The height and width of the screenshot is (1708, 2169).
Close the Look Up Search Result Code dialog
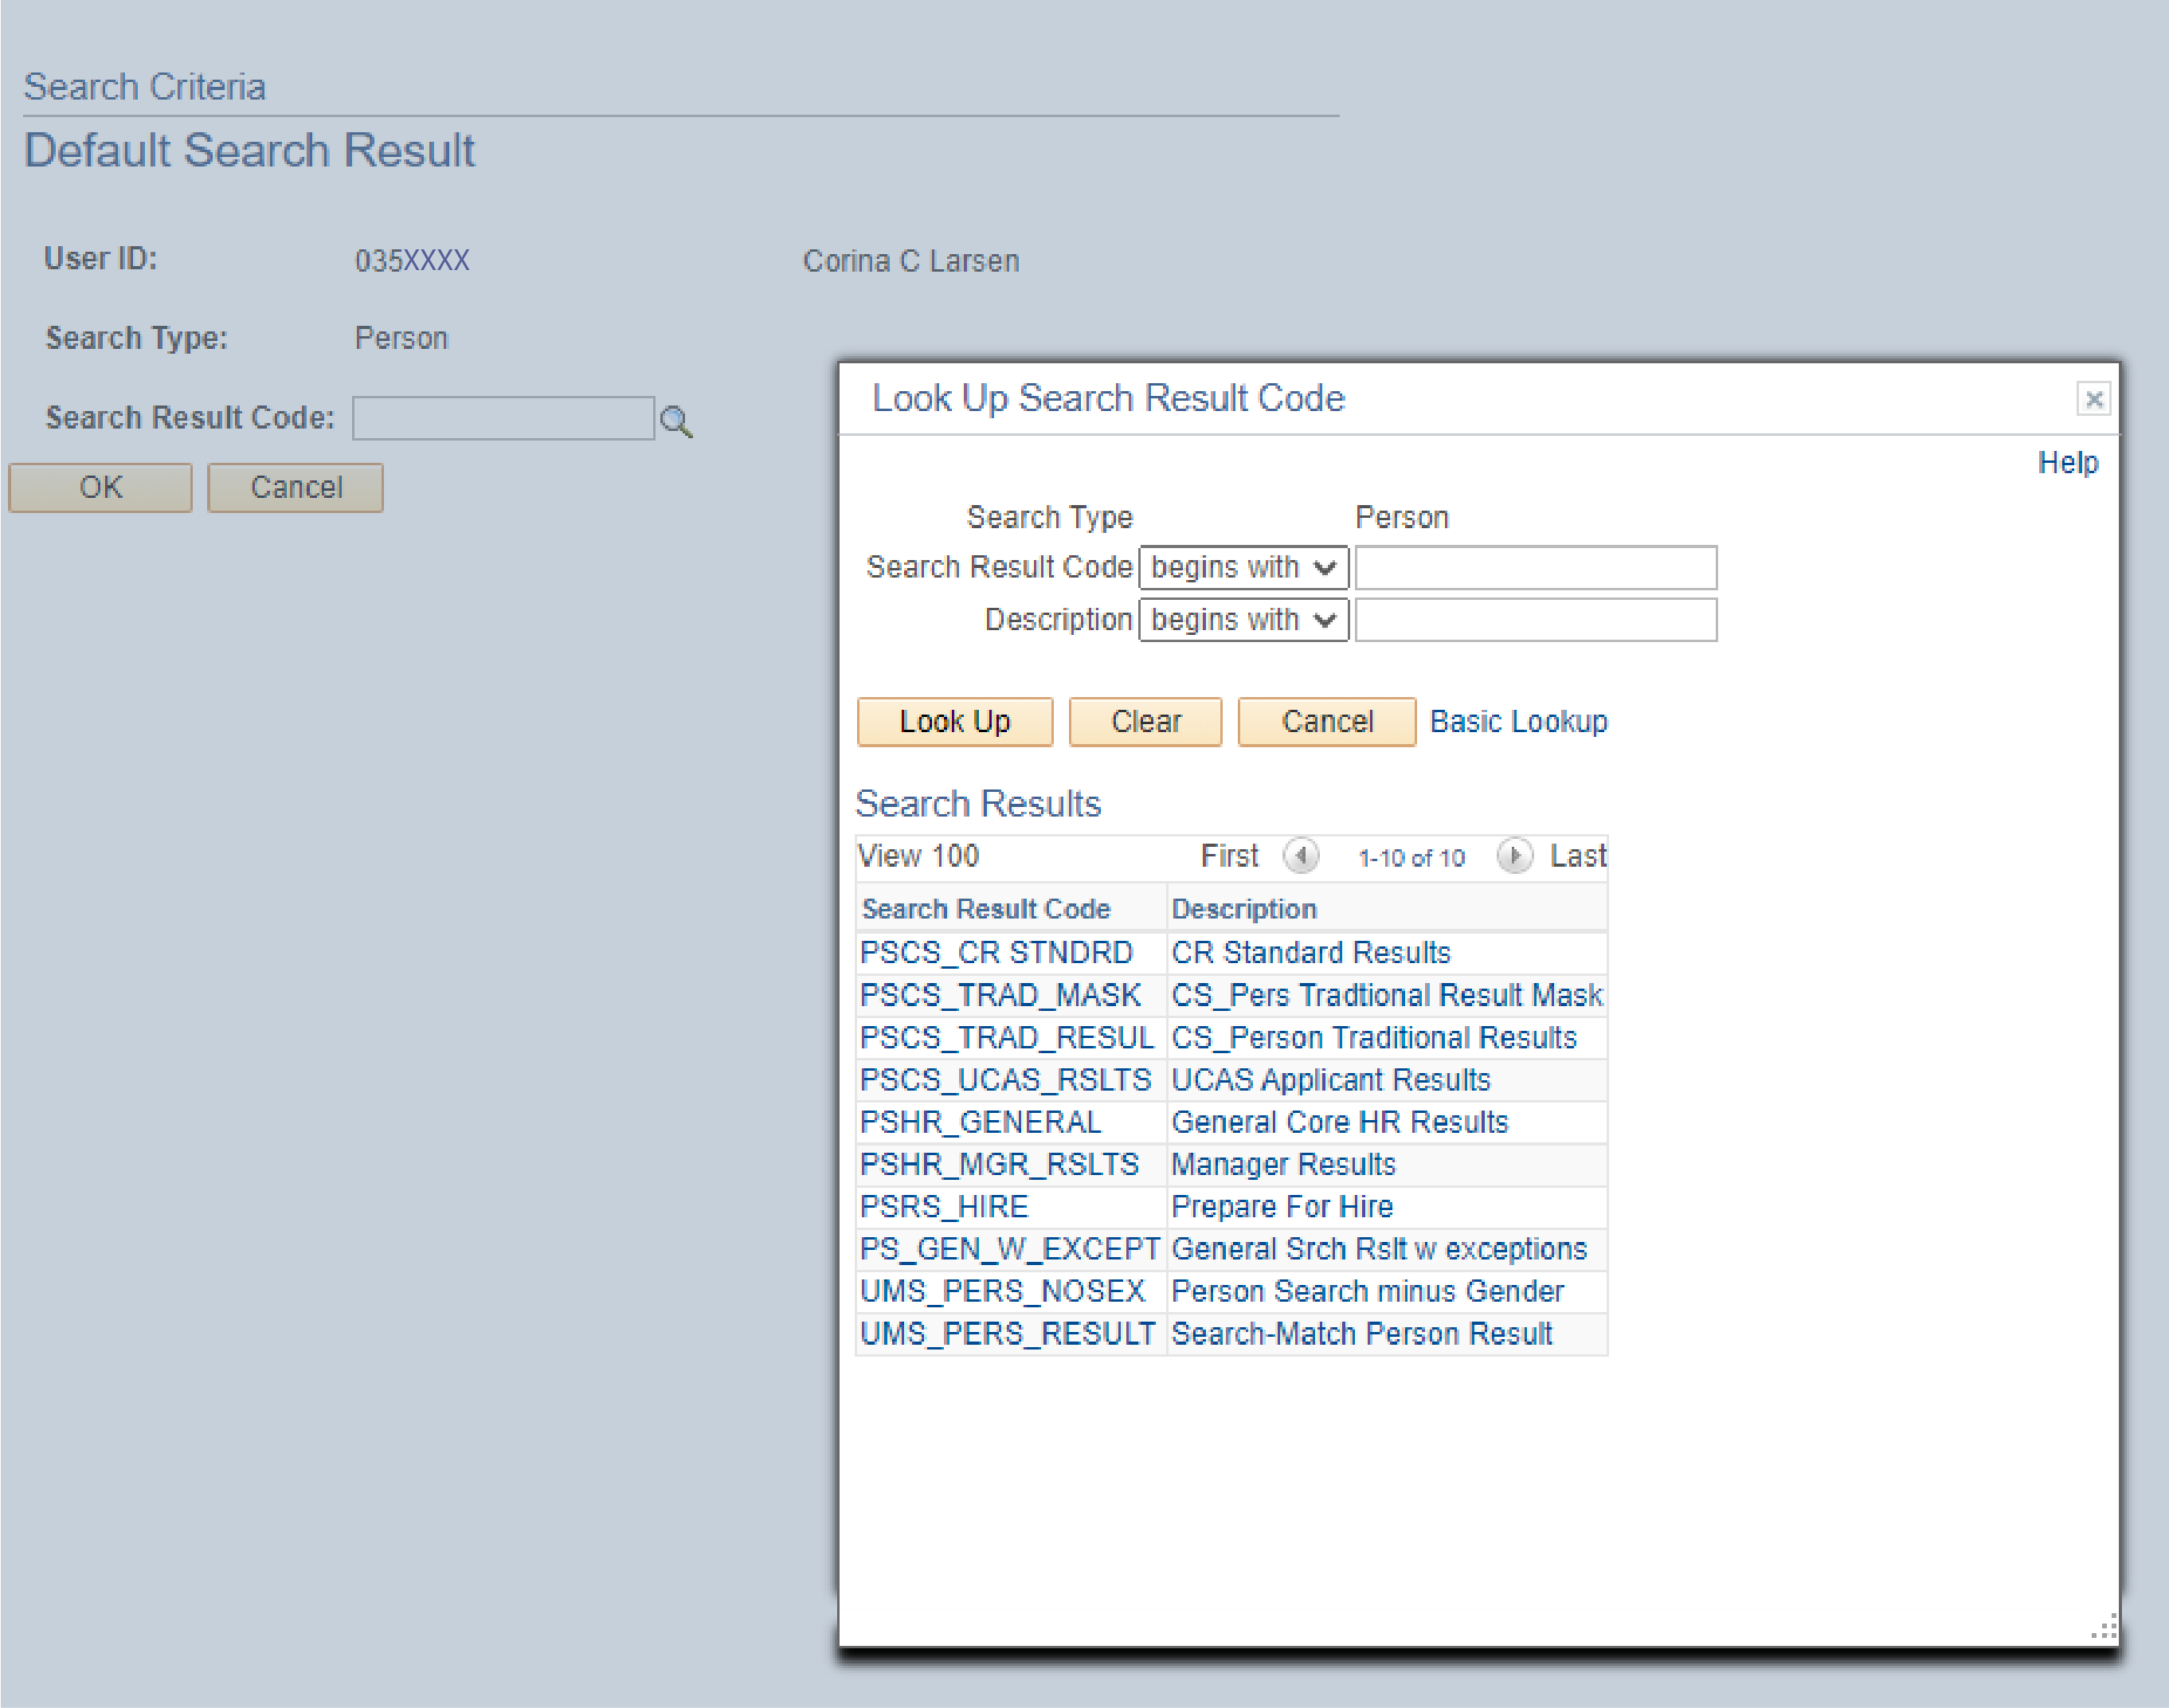click(2093, 400)
